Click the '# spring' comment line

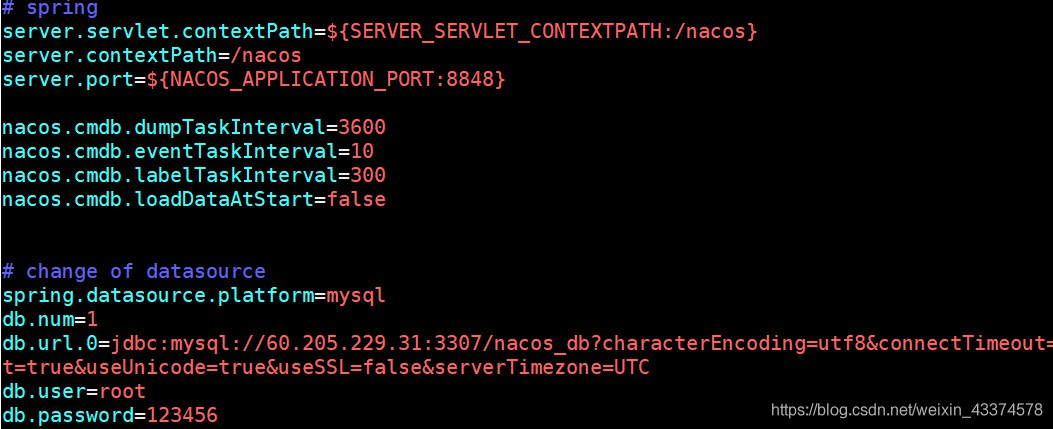coord(50,9)
